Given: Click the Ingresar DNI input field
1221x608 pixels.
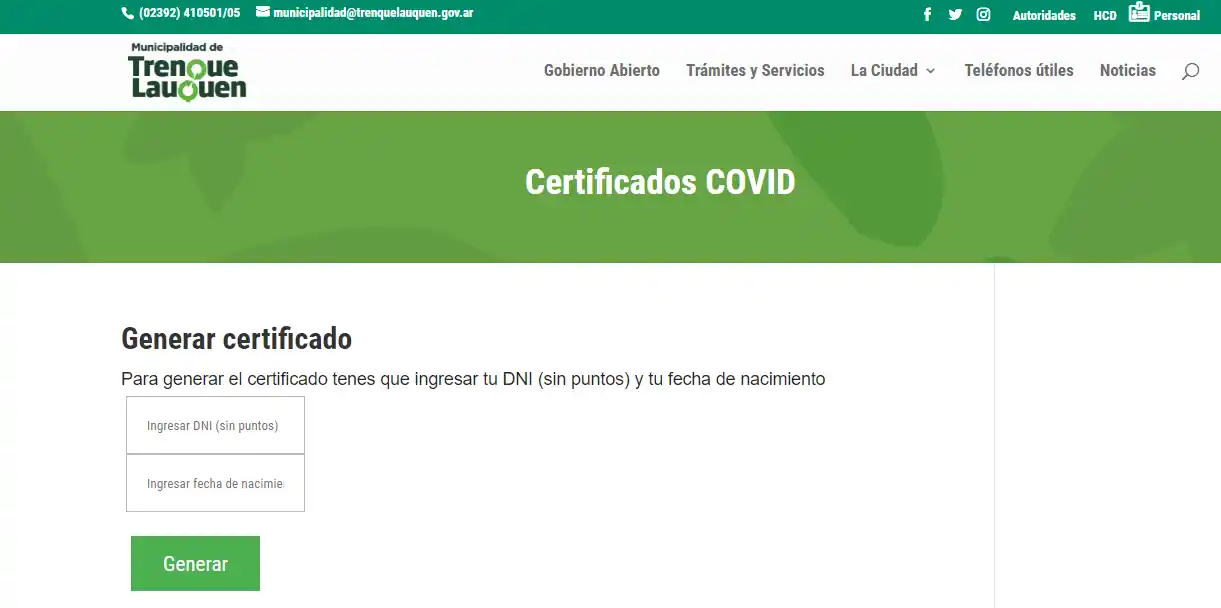Looking at the screenshot, I should click(214, 424).
